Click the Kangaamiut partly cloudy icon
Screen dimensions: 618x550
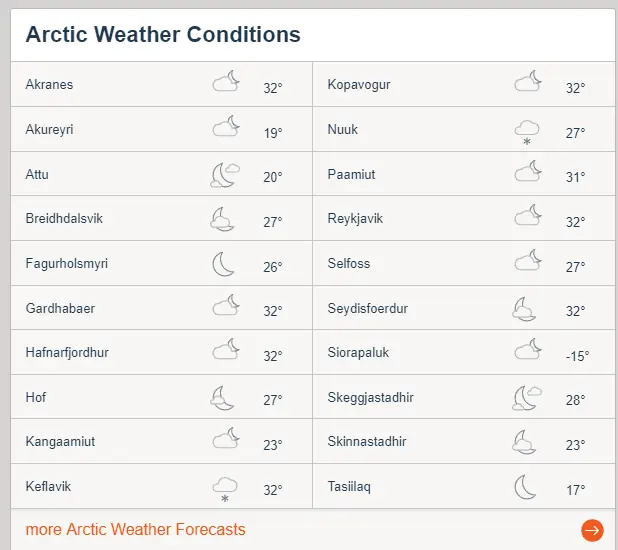227,438
